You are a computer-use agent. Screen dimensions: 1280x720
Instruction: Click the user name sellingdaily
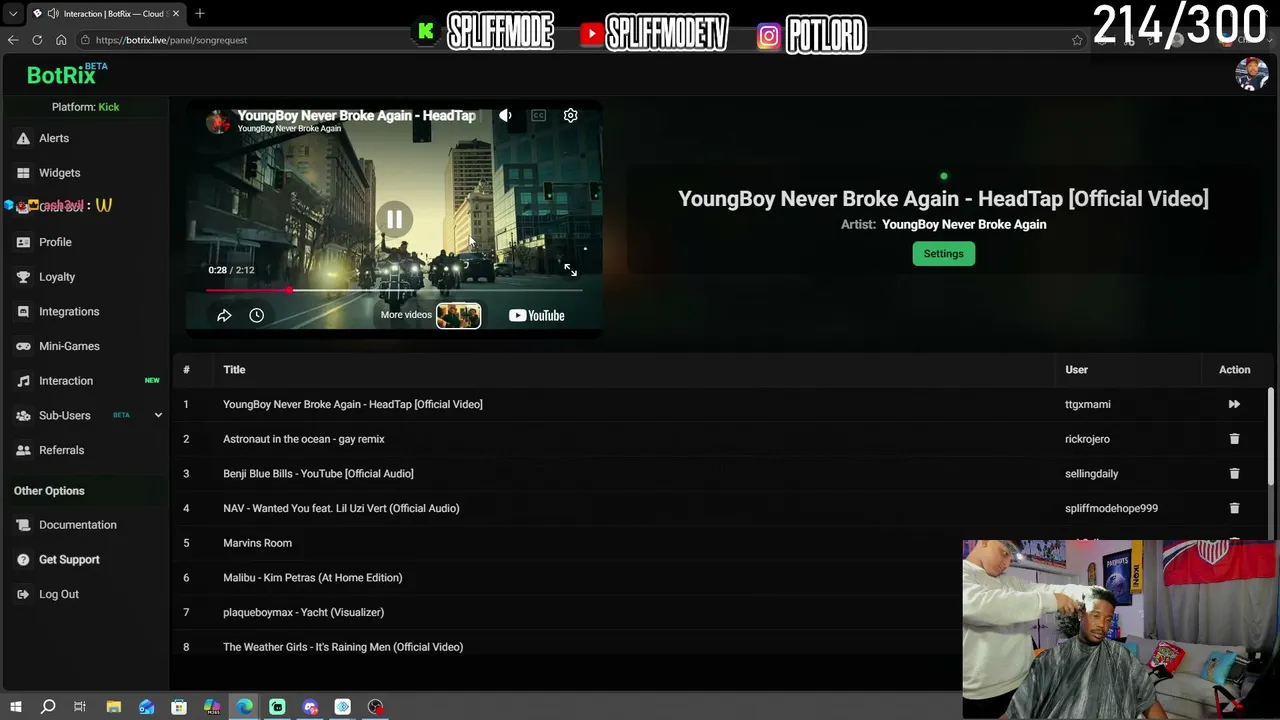(x=1091, y=474)
